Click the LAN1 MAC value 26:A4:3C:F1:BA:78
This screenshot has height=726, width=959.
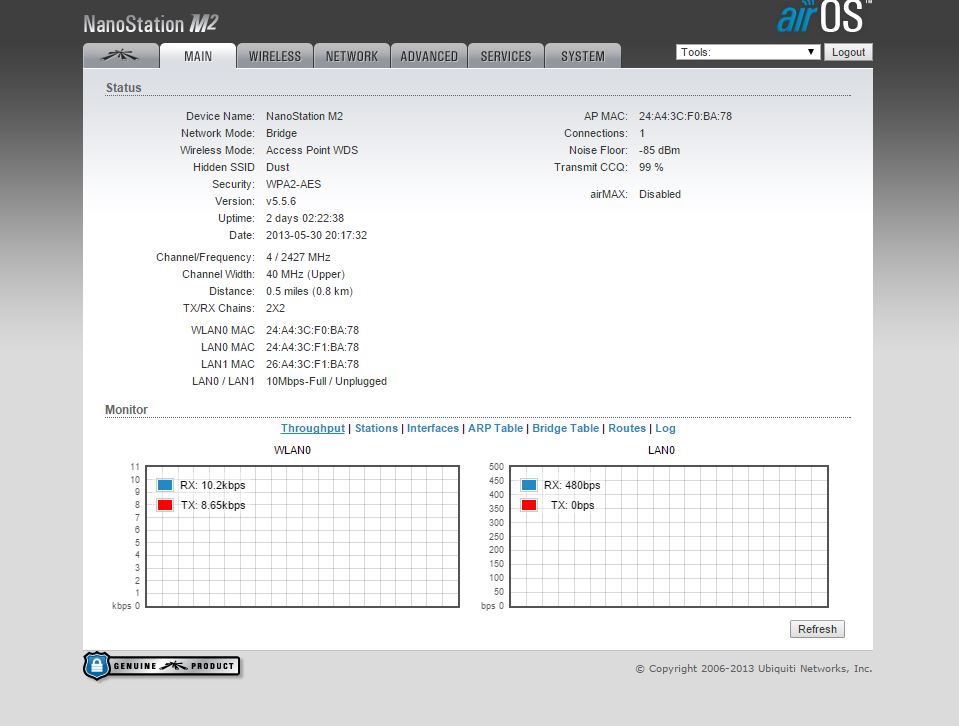coord(312,365)
